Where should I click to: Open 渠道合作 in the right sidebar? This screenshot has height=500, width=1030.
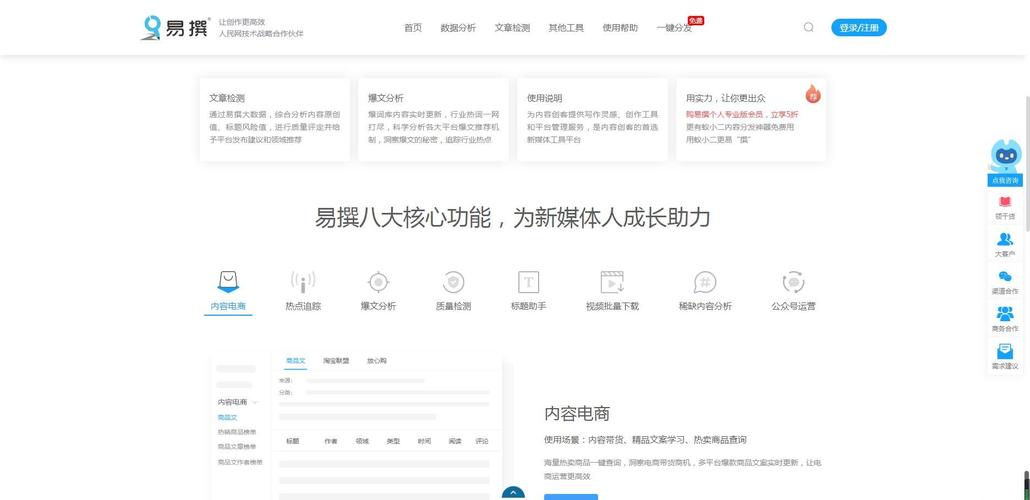1005,281
